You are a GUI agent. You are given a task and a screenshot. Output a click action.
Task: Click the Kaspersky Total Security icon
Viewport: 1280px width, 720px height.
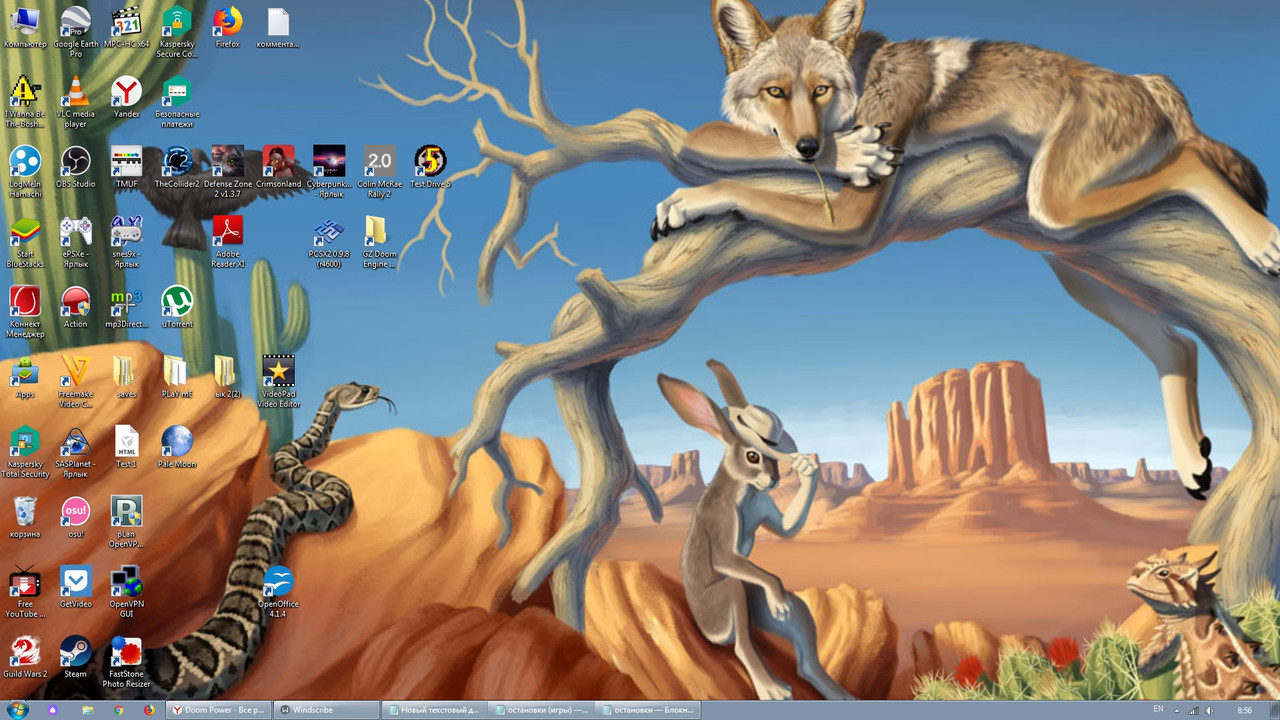click(25, 451)
